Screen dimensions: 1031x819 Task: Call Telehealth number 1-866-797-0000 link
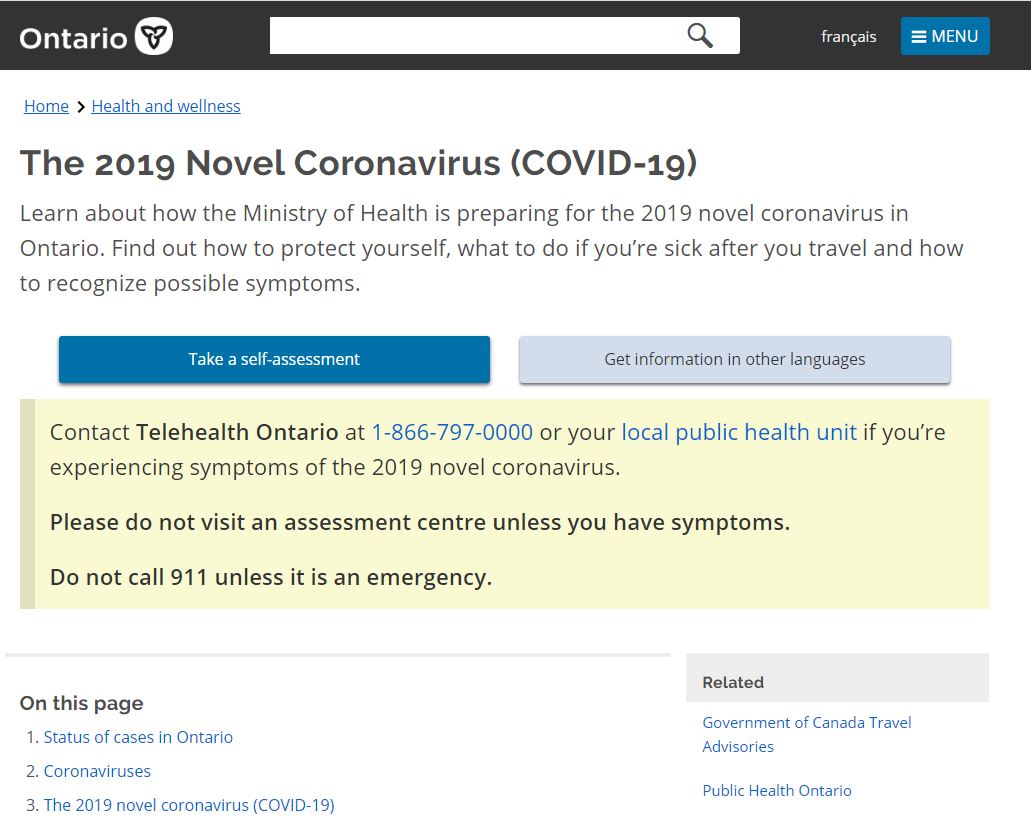(452, 432)
